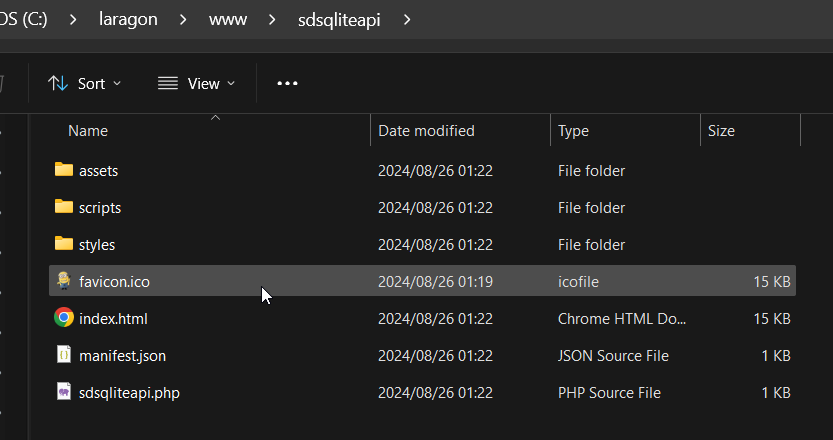Open the View dropdown
Viewport: 833px width, 440px height.
(x=197, y=84)
